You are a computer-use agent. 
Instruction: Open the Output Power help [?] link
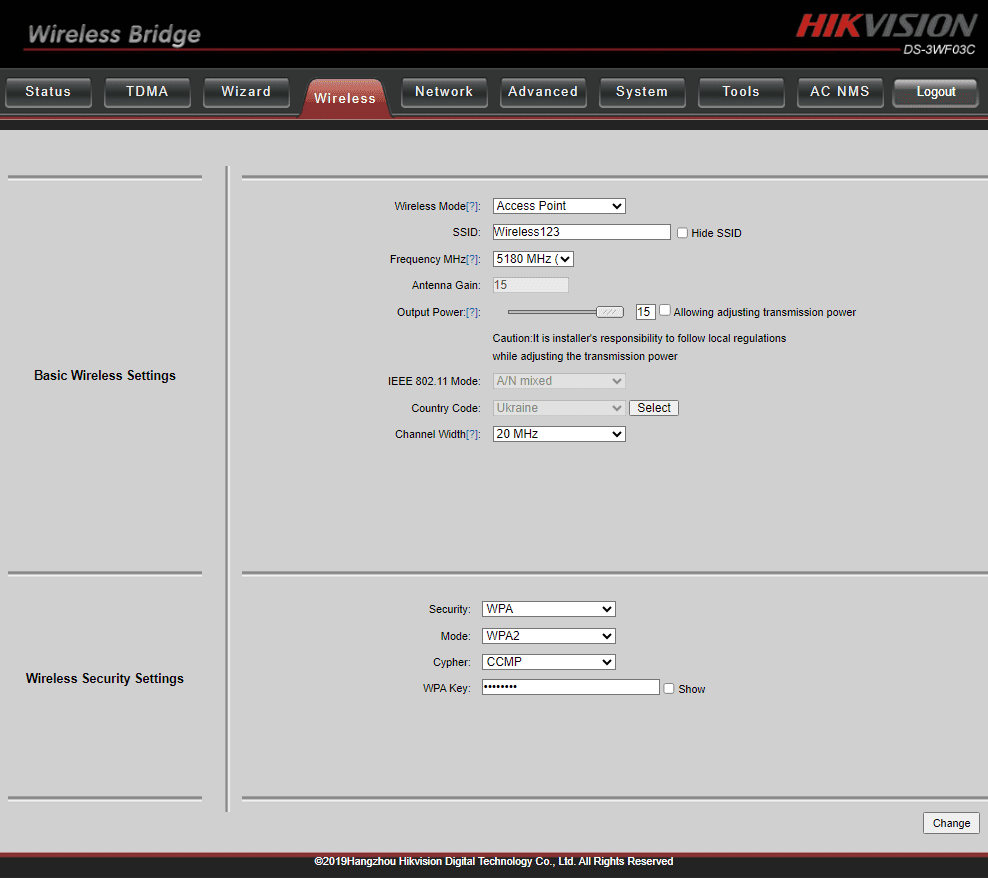473,313
